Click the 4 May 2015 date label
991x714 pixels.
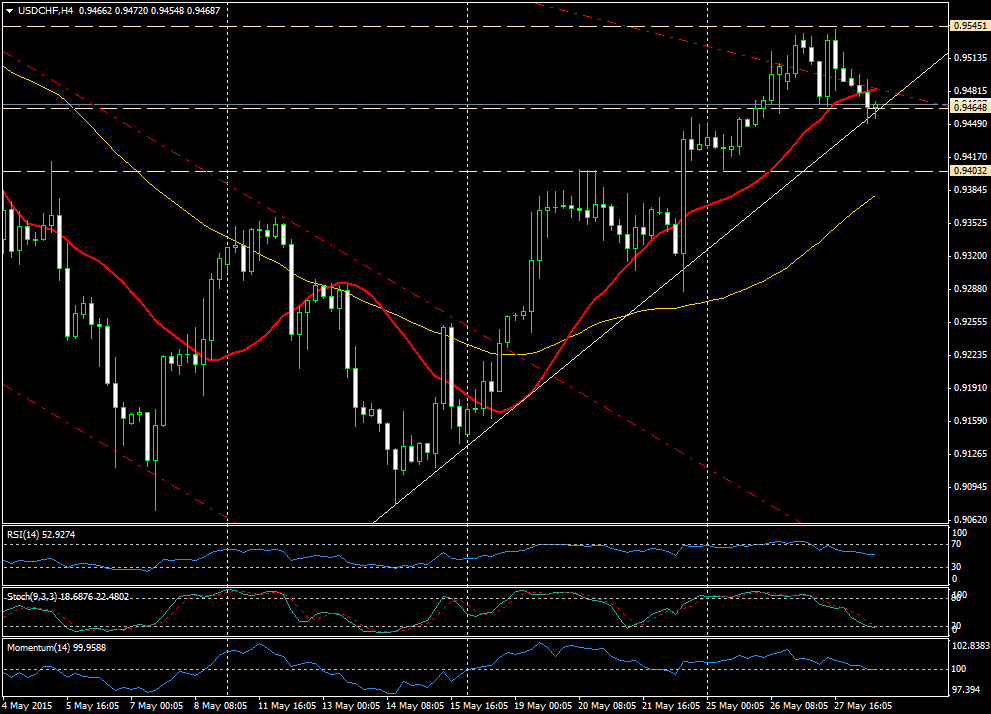(x=30, y=705)
